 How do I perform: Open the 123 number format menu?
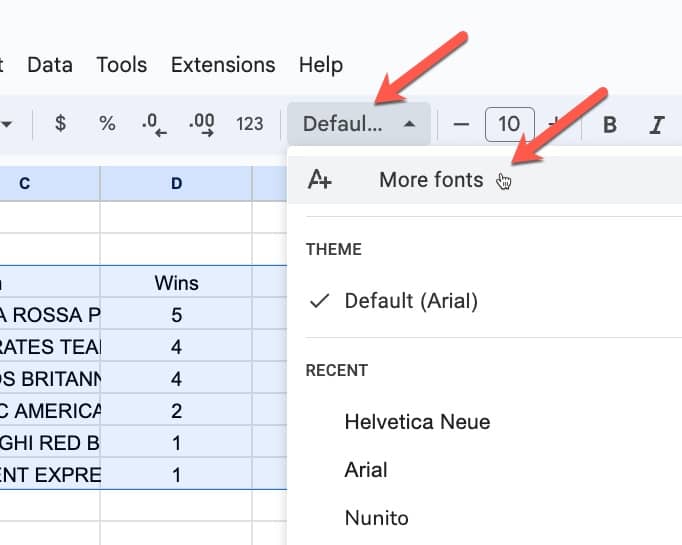pyautogui.click(x=250, y=124)
